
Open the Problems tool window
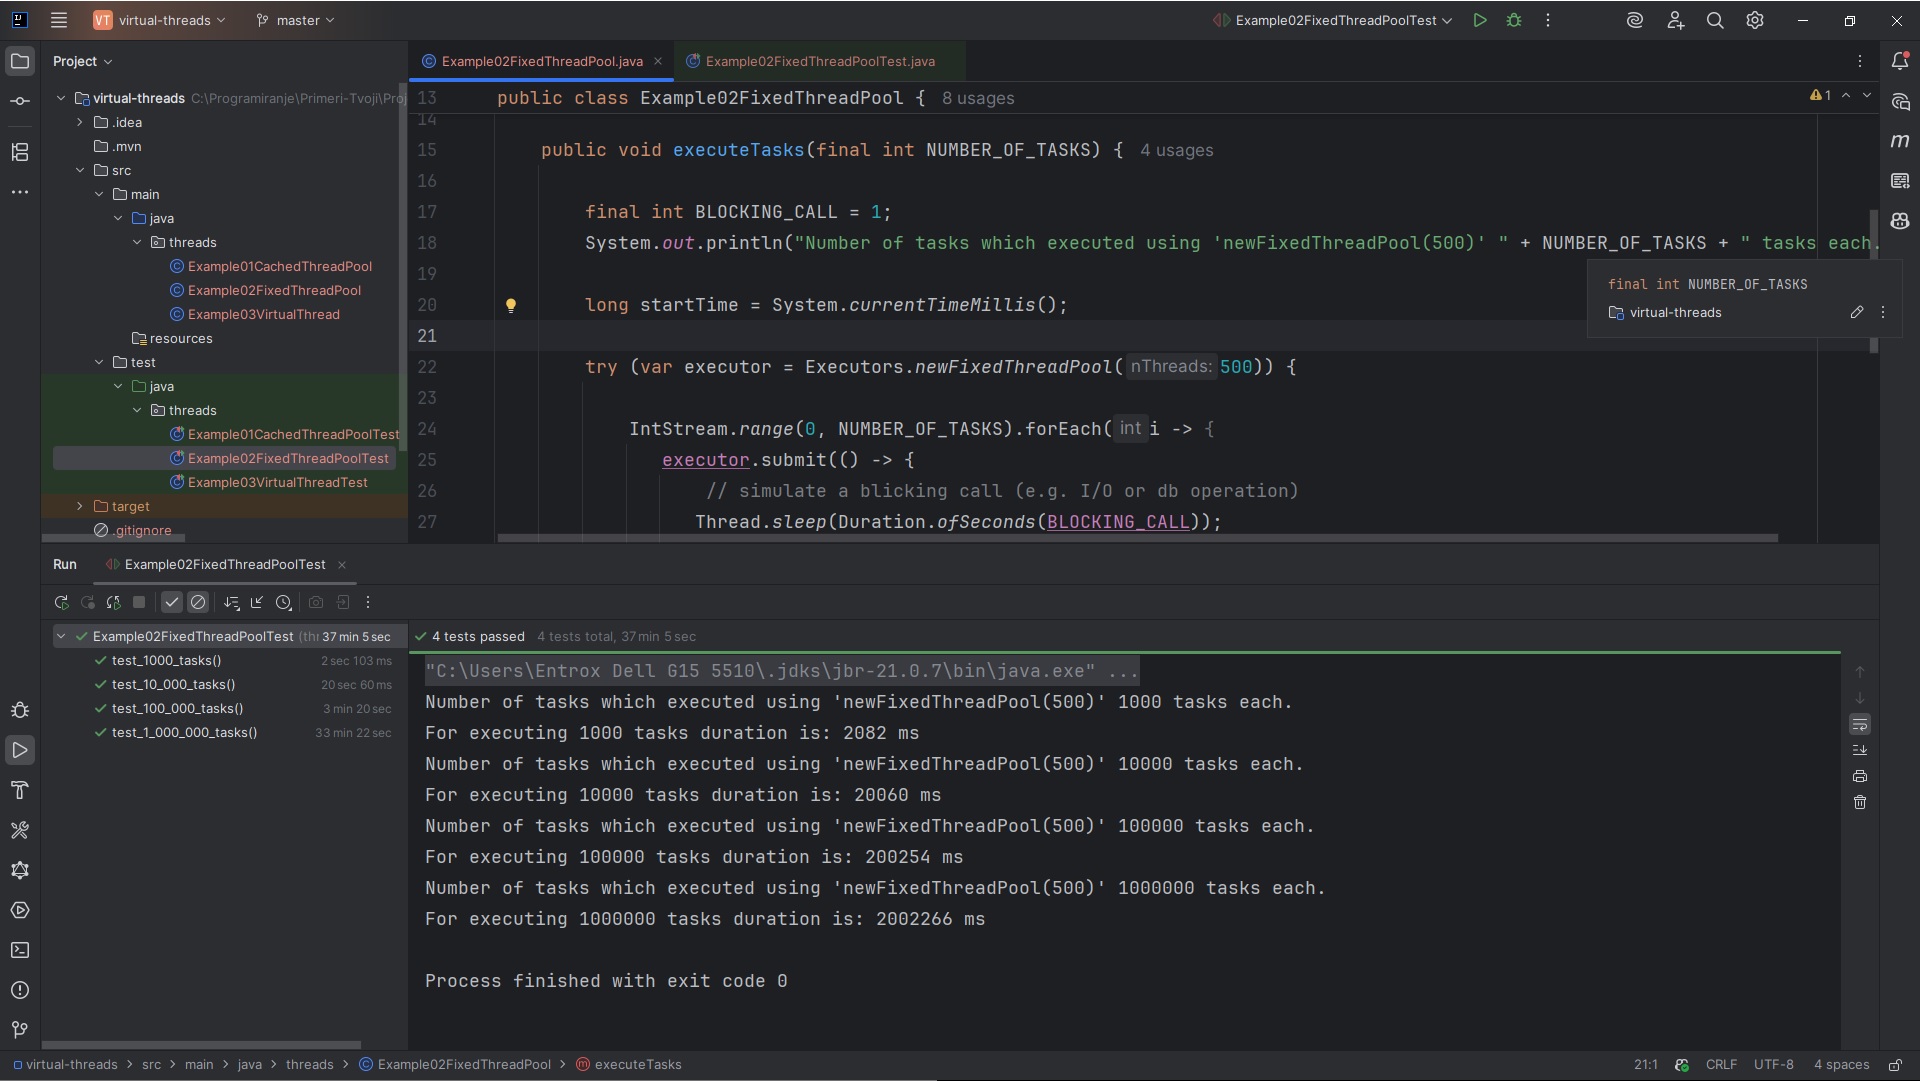coord(20,990)
